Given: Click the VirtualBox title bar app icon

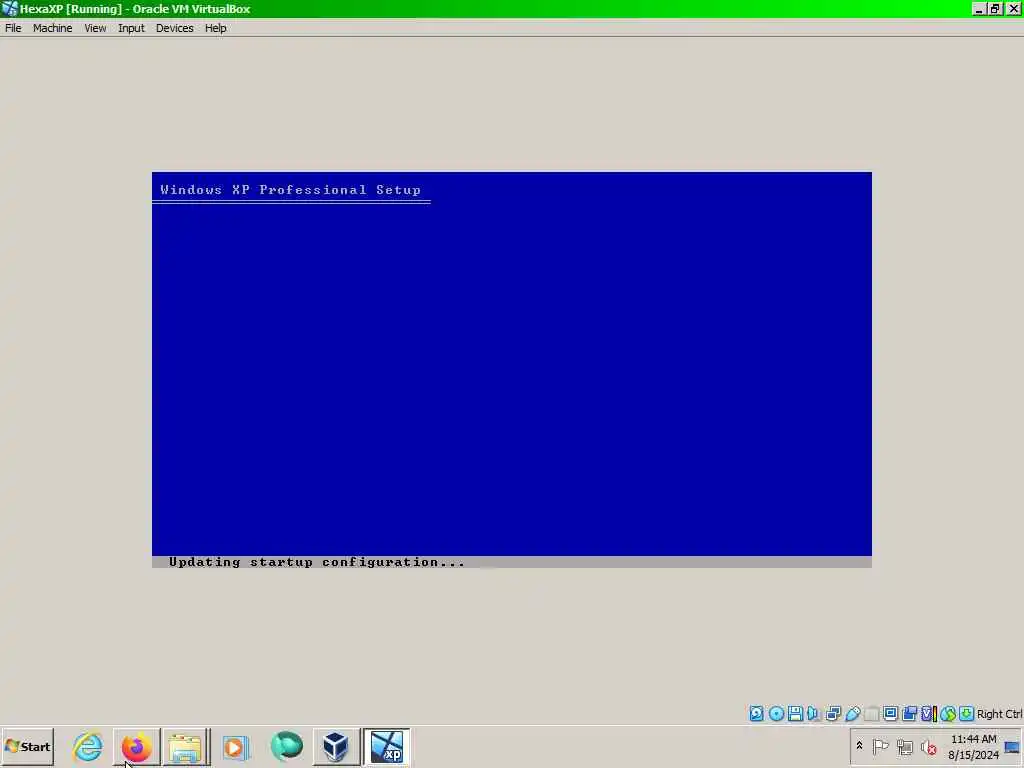Looking at the screenshot, I should coord(9,8).
